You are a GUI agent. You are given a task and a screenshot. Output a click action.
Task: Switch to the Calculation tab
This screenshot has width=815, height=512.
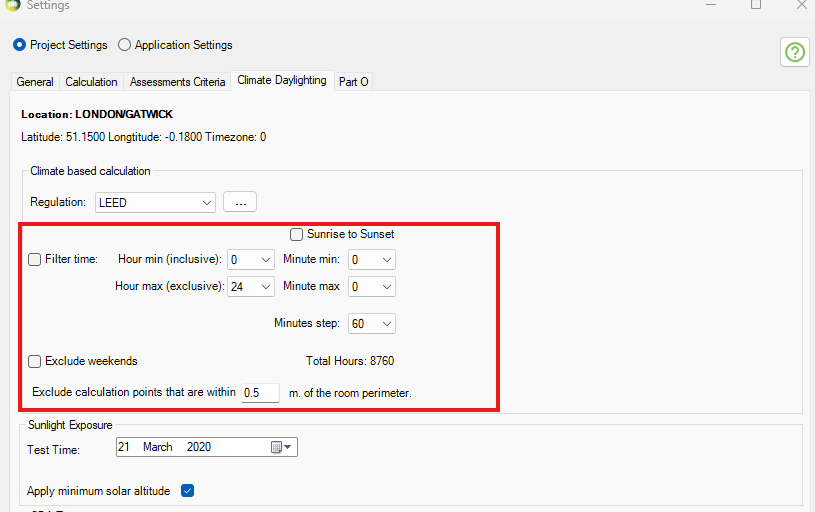[x=91, y=82]
